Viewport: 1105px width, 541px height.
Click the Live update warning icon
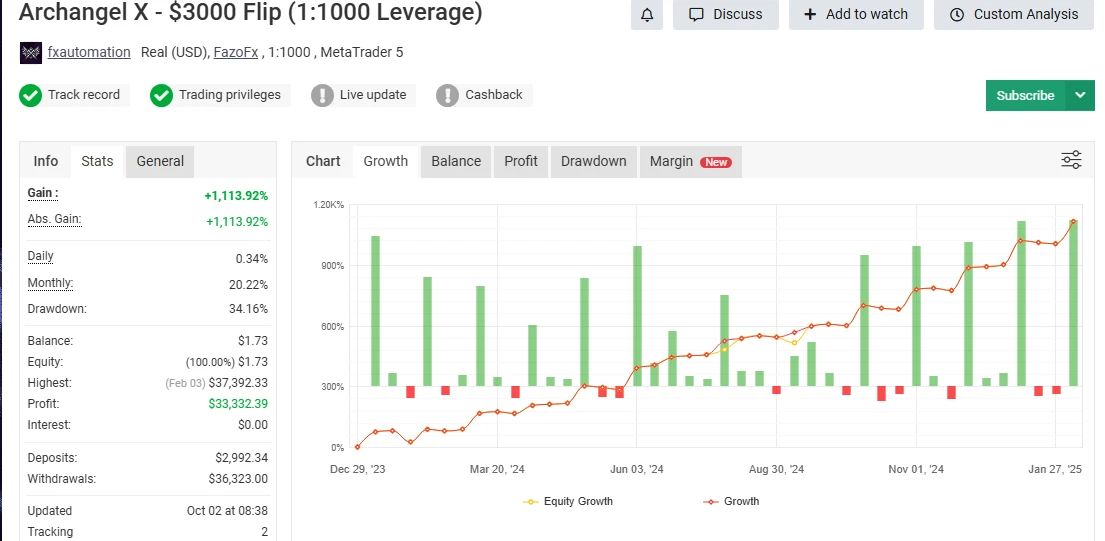(322, 95)
